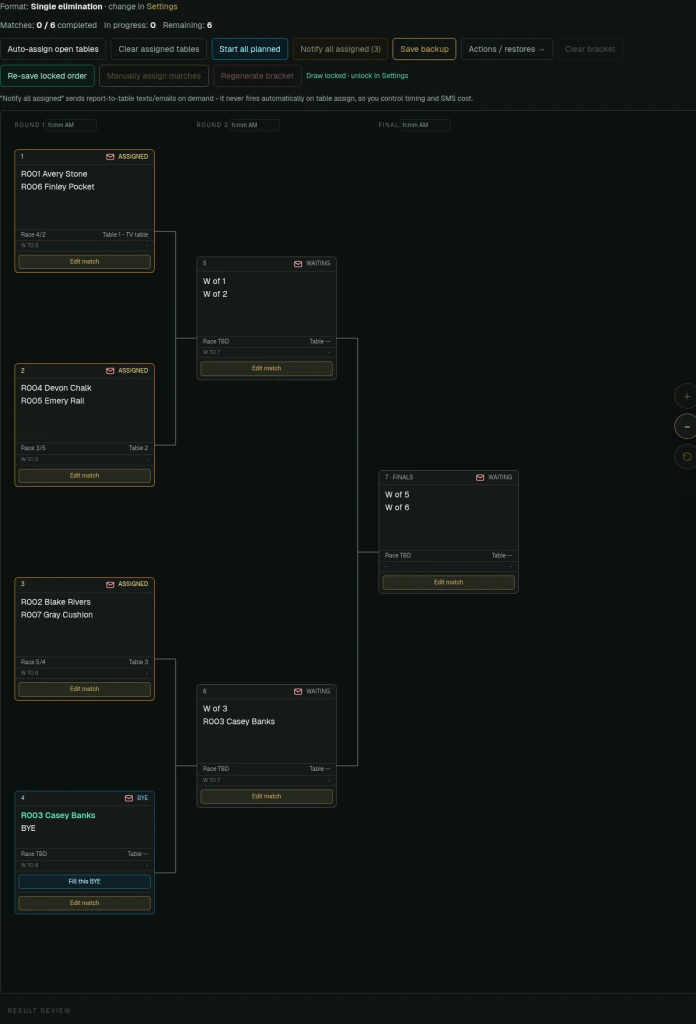The height and width of the screenshot is (1024, 696).
Task: Edit match 5 W of 1 vs W of 2
Action: coord(266,368)
